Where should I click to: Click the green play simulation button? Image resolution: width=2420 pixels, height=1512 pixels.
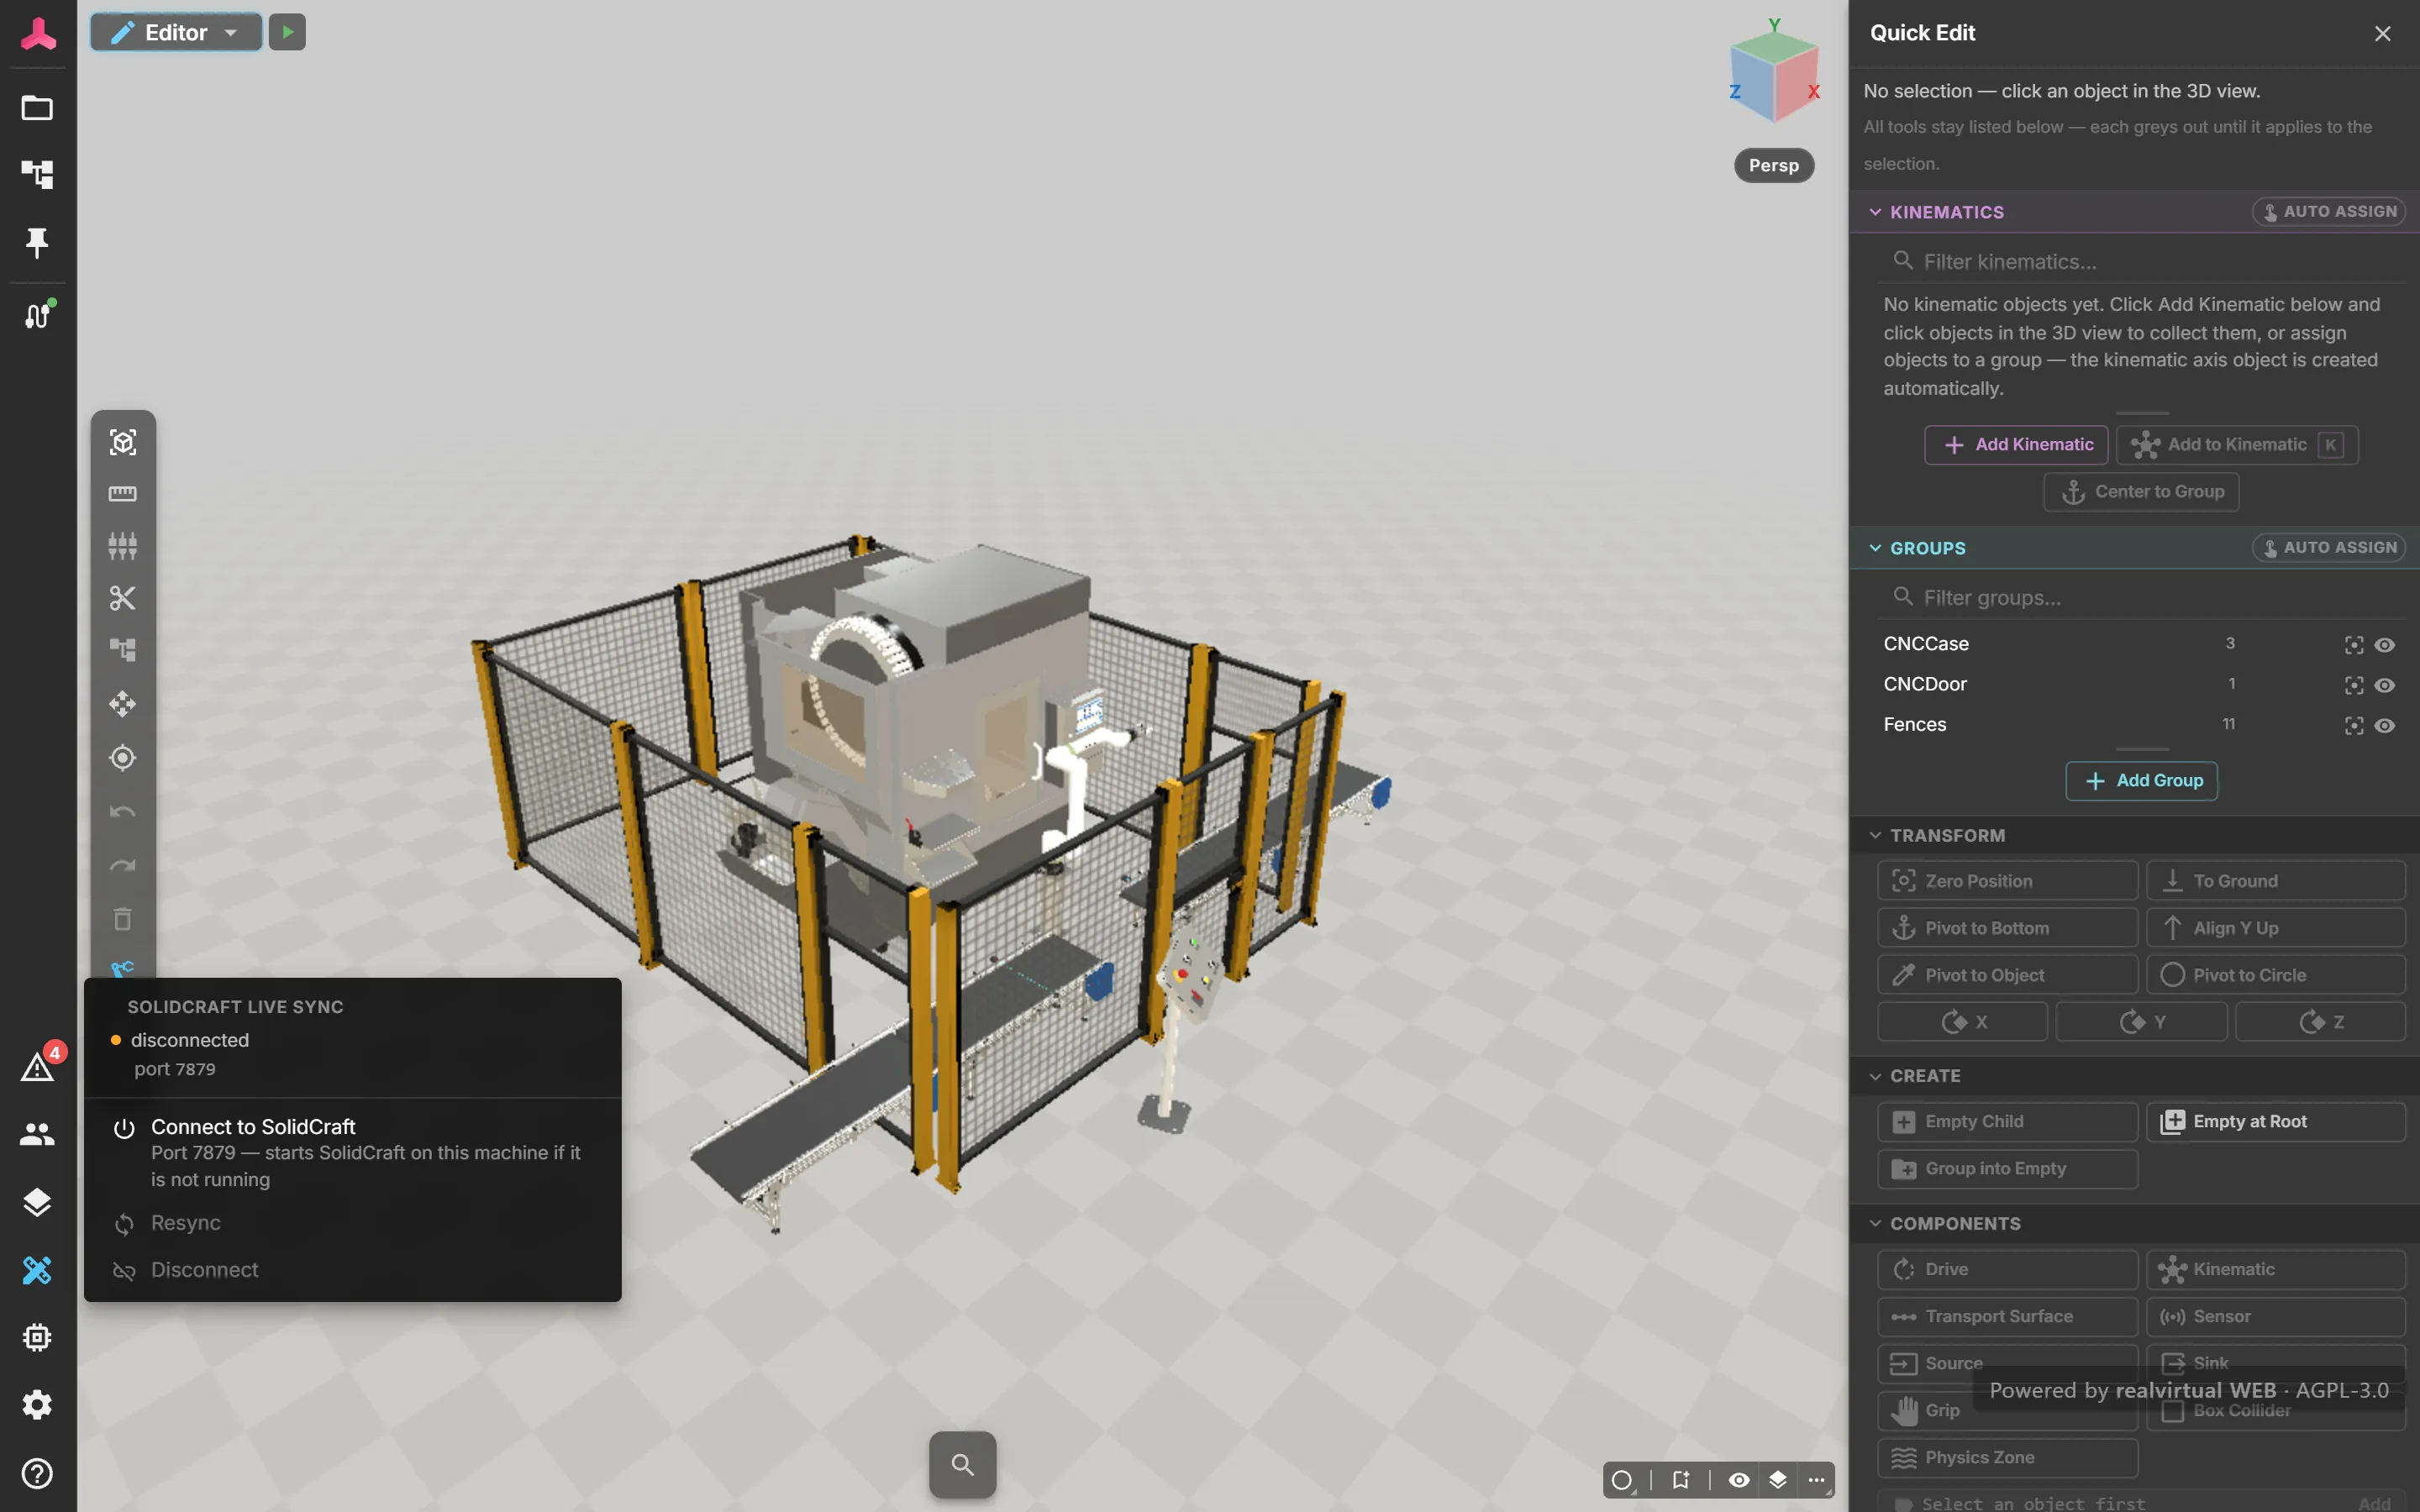coord(287,32)
